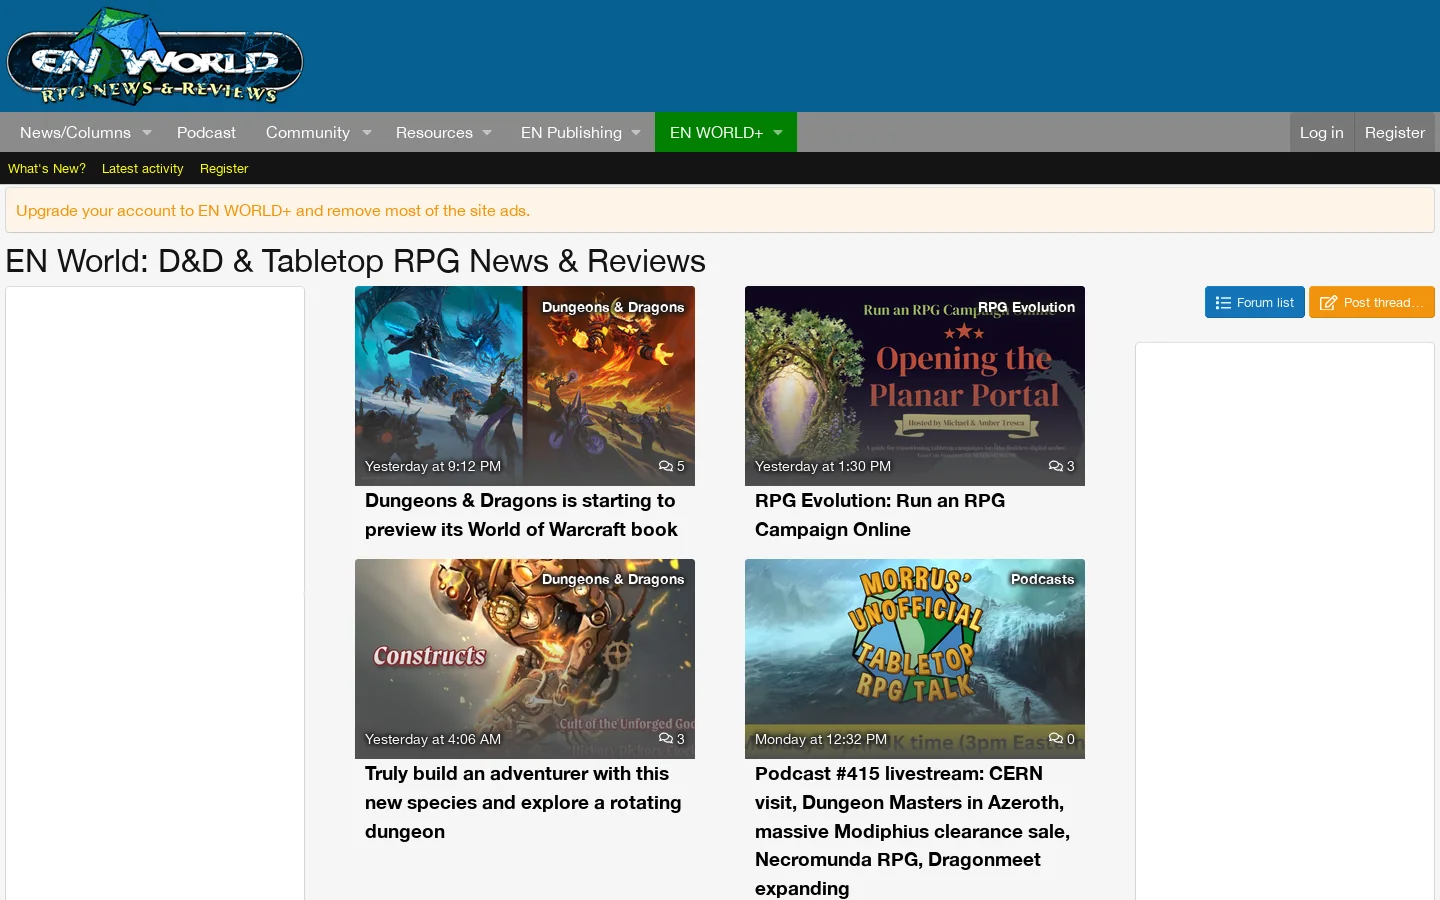This screenshot has width=1440, height=900.
Task: Click 'Yesterday at 1:30 PM' timestamp
Action: [x=823, y=466]
